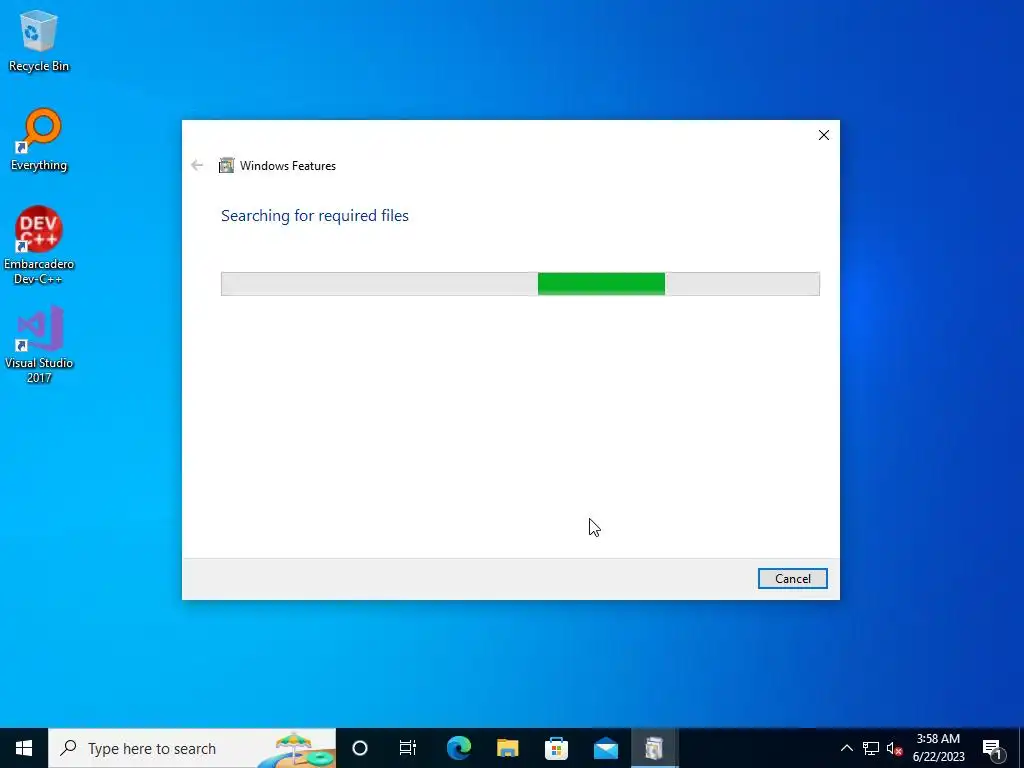Open the network status tray icon
This screenshot has width=1024, height=768.
871,748
